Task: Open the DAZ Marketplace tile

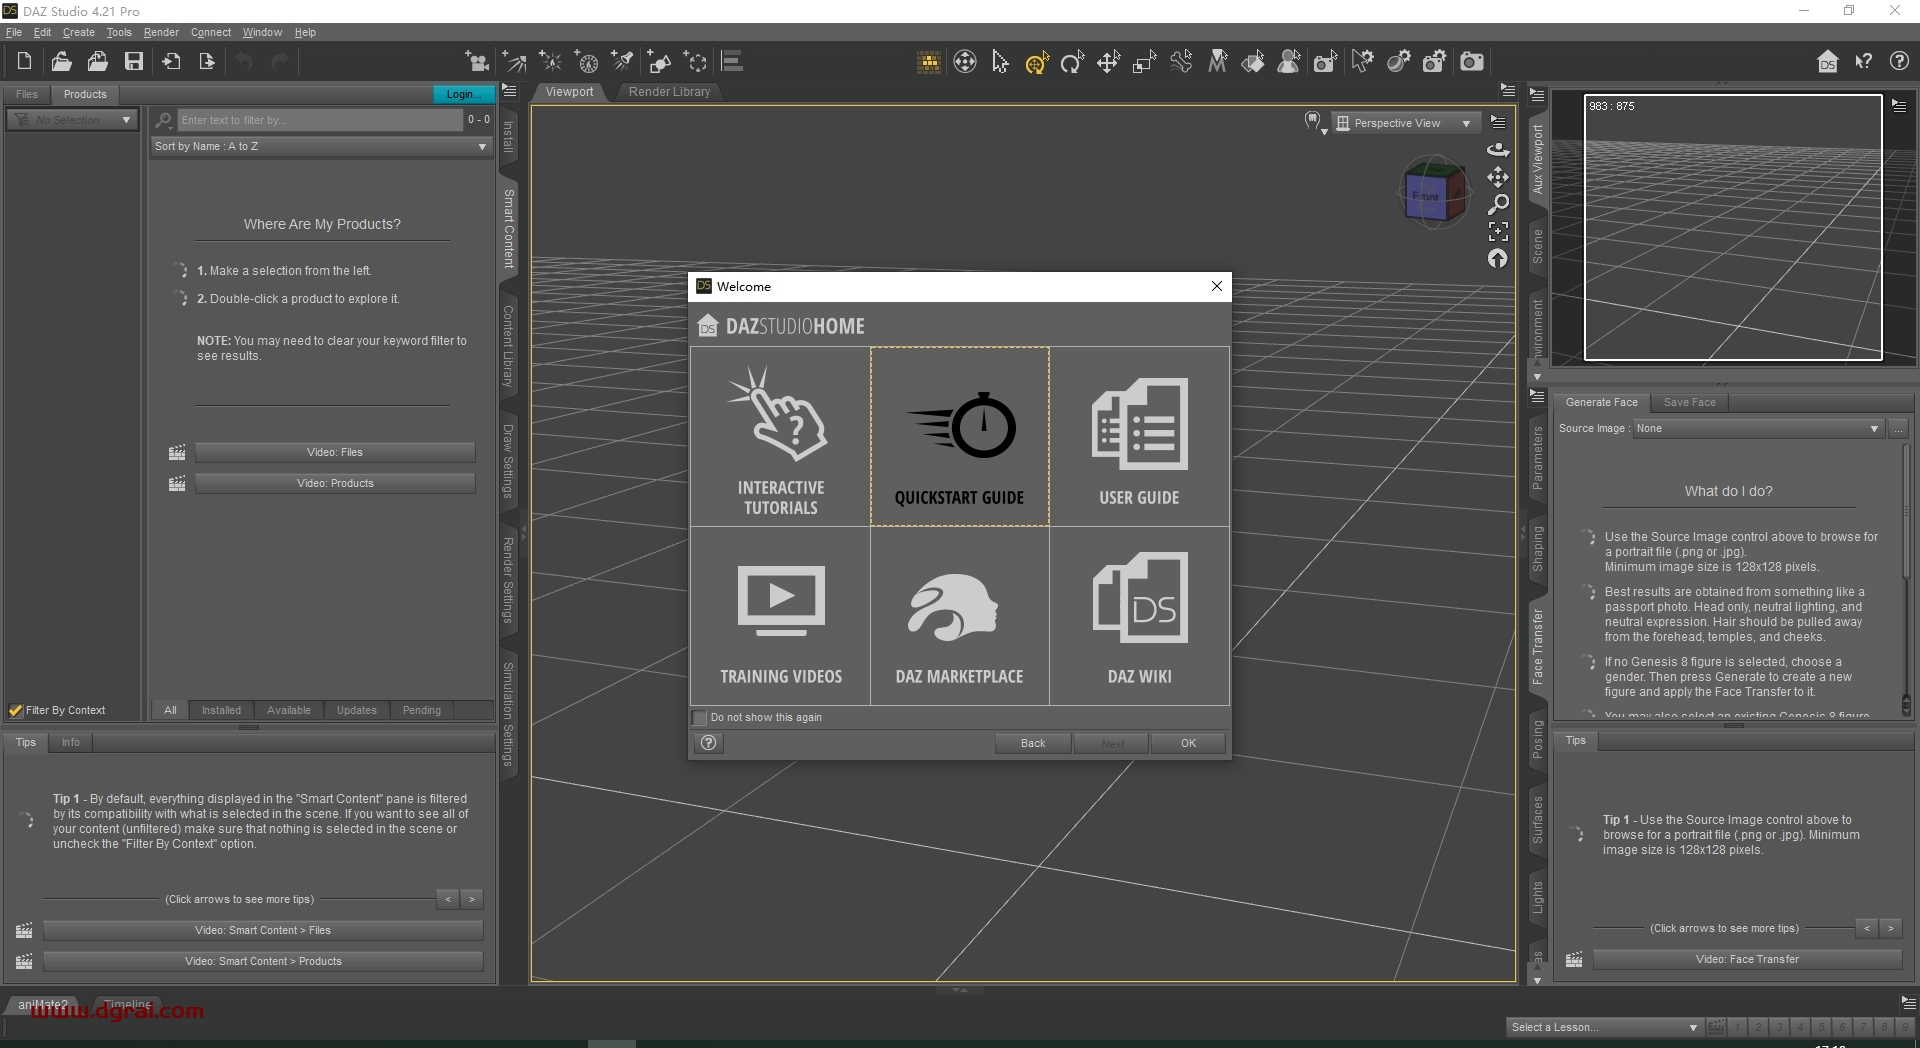Action: coord(960,616)
